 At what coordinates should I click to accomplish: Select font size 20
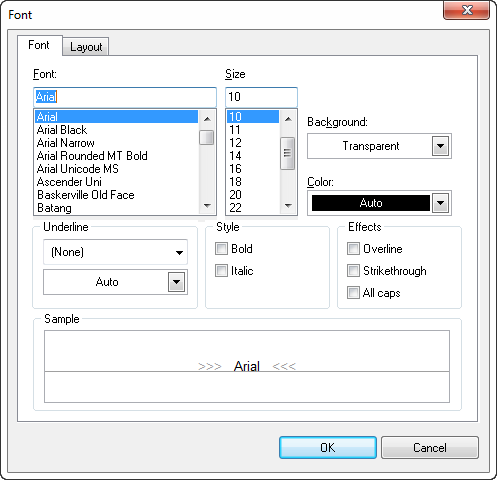[x=253, y=195]
